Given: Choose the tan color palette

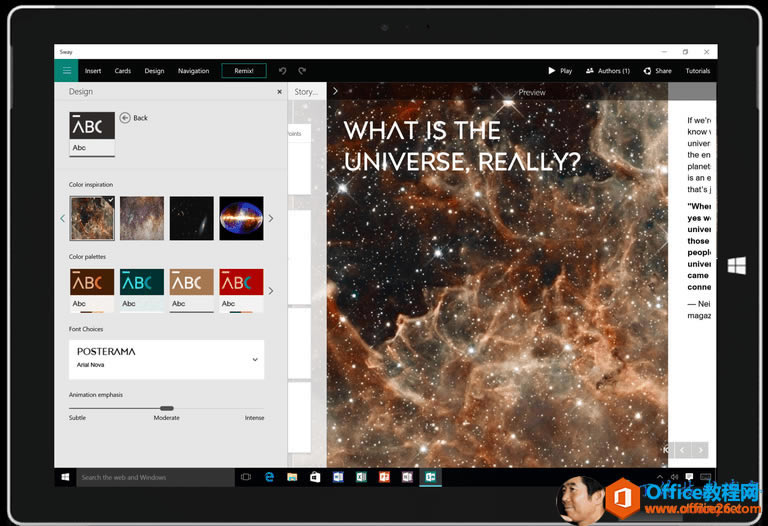Looking at the screenshot, I should (192, 290).
